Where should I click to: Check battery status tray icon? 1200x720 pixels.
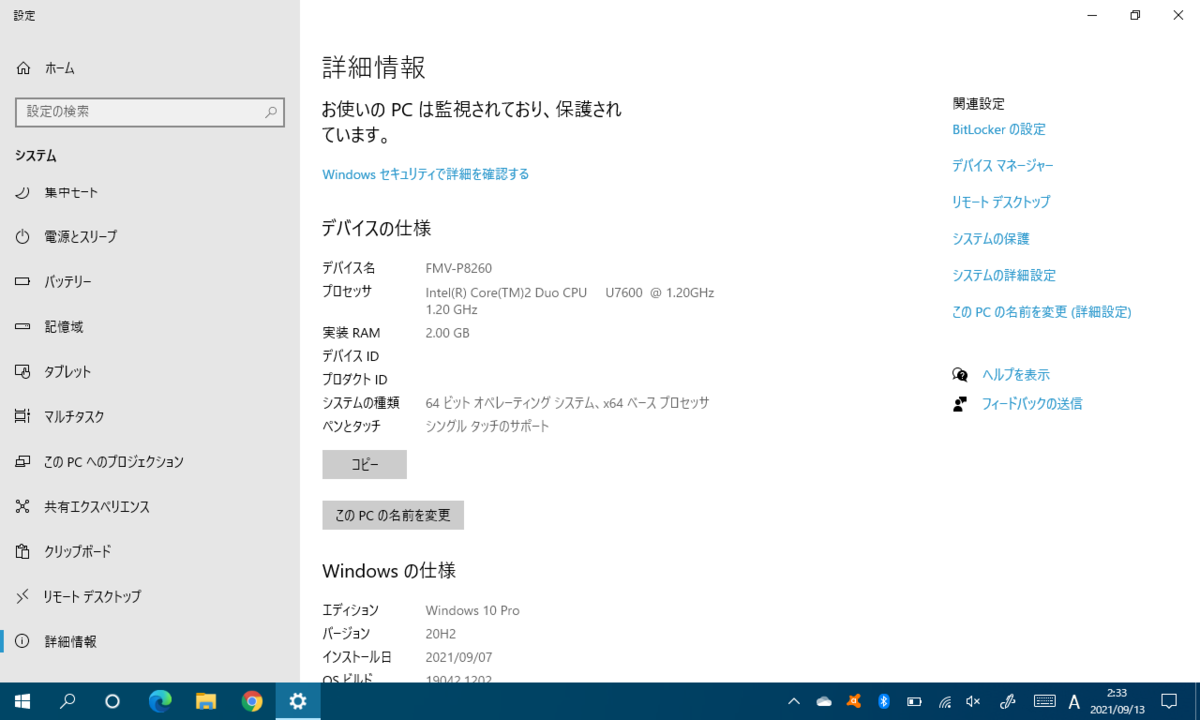click(914, 702)
